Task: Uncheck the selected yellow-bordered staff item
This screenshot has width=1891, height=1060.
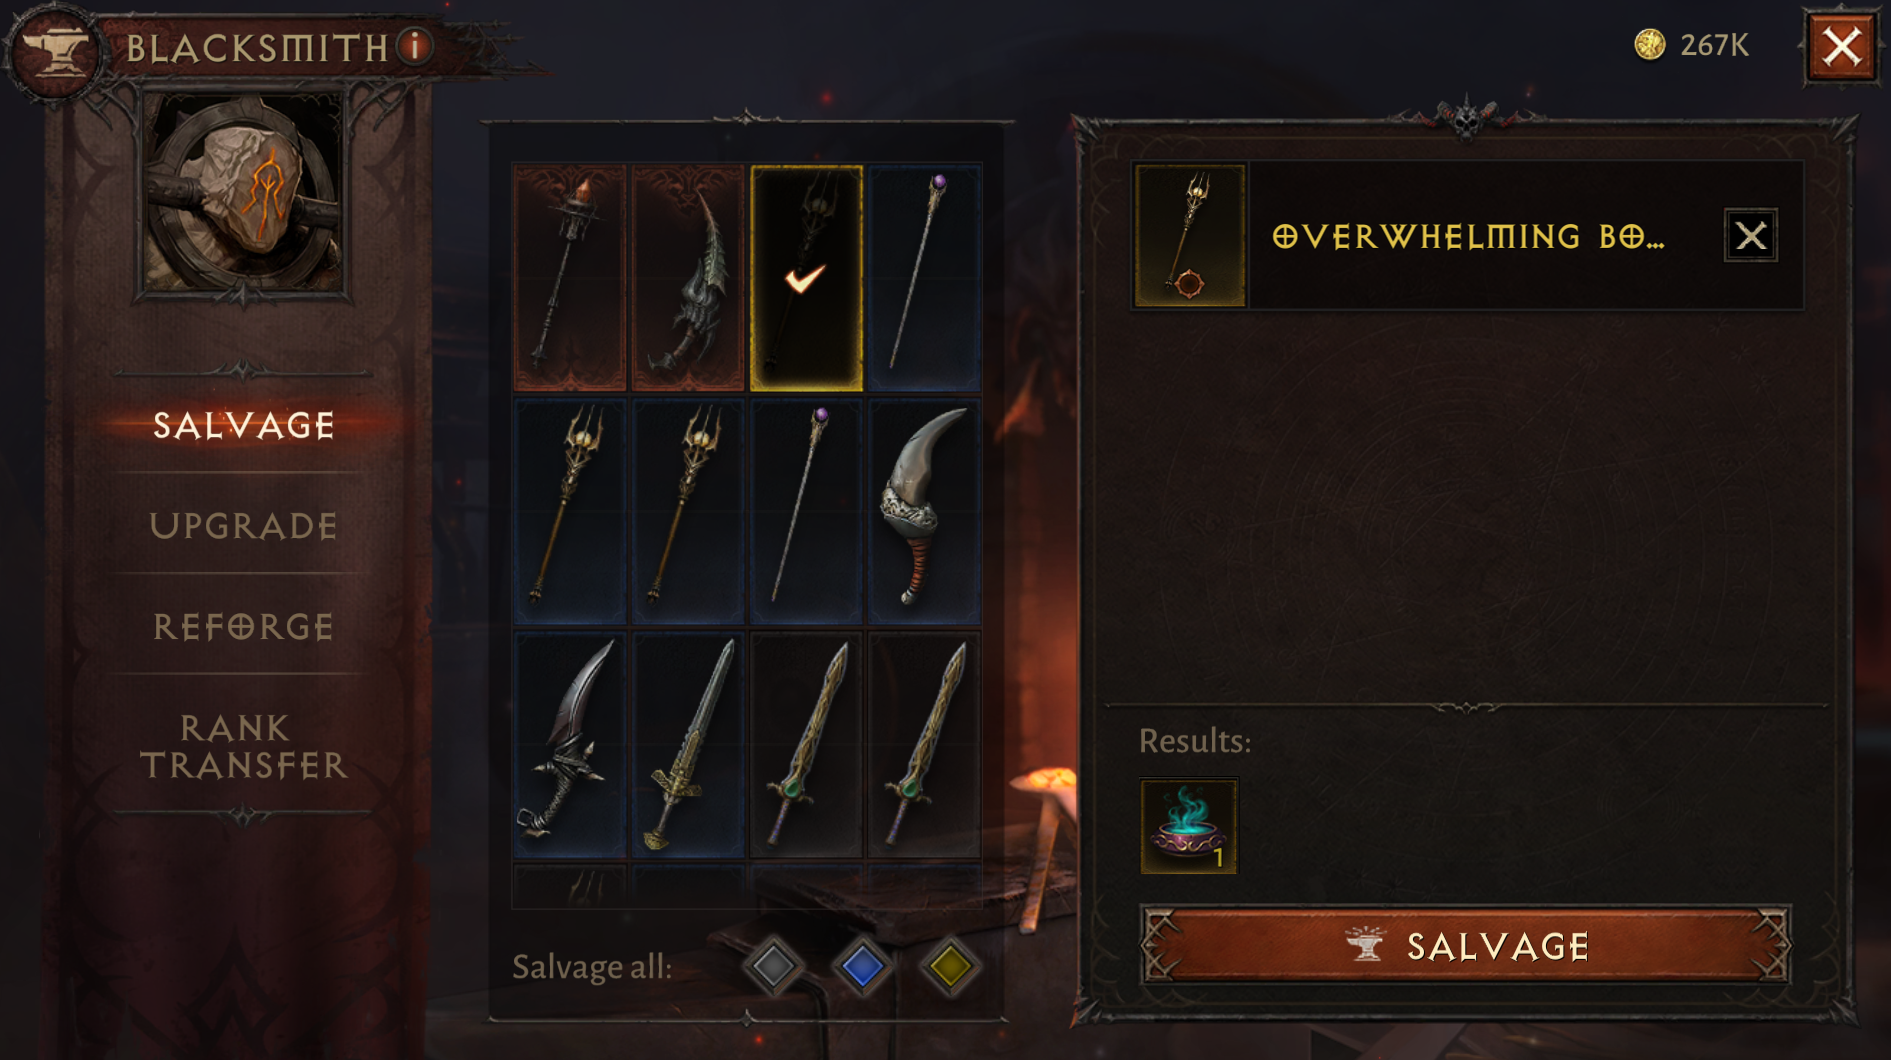Action: click(x=806, y=277)
